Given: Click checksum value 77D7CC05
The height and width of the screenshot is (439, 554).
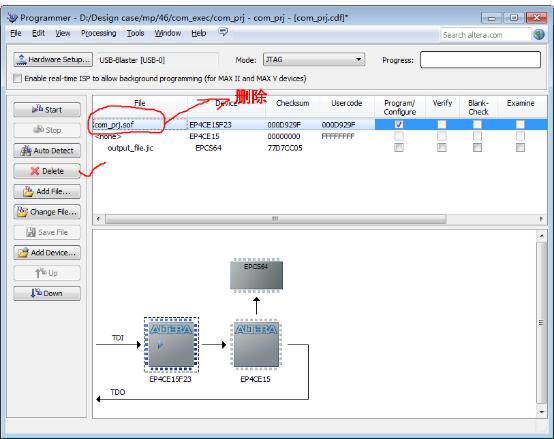Looking at the screenshot, I should click(x=285, y=148).
